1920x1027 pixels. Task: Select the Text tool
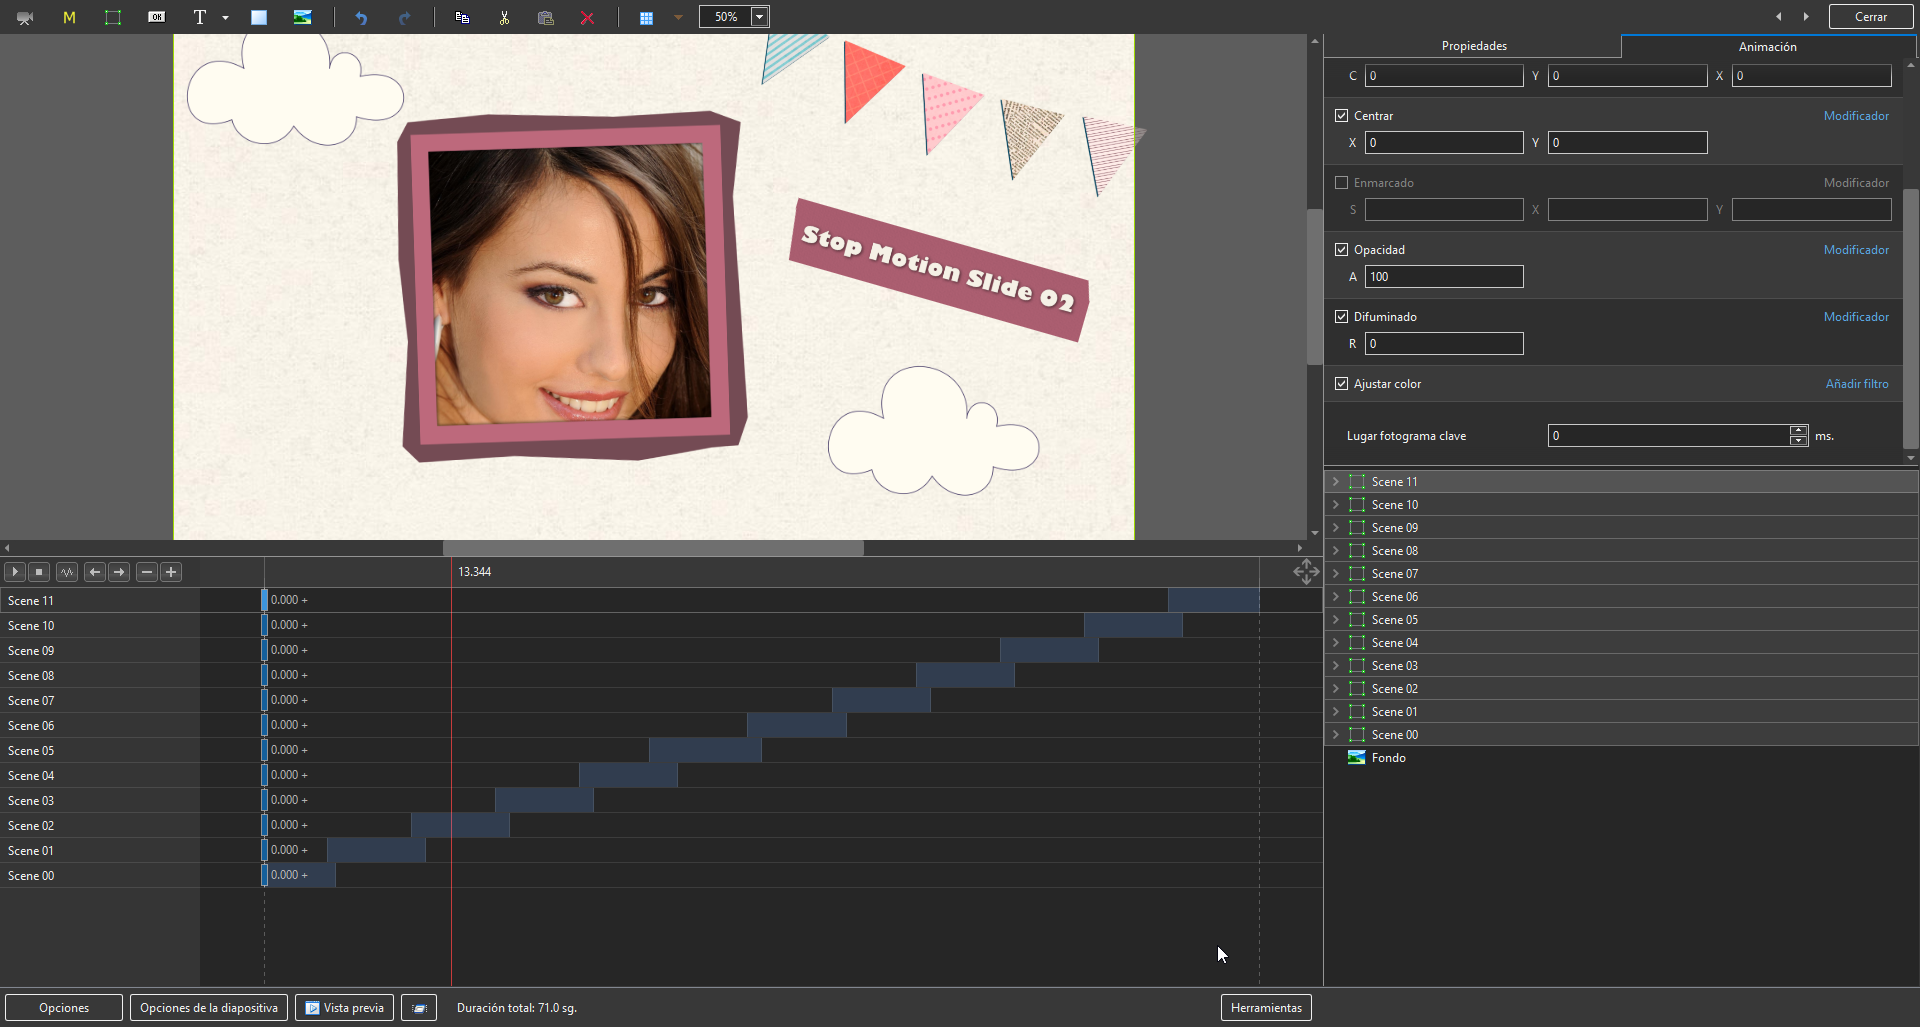(x=200, y=17)
